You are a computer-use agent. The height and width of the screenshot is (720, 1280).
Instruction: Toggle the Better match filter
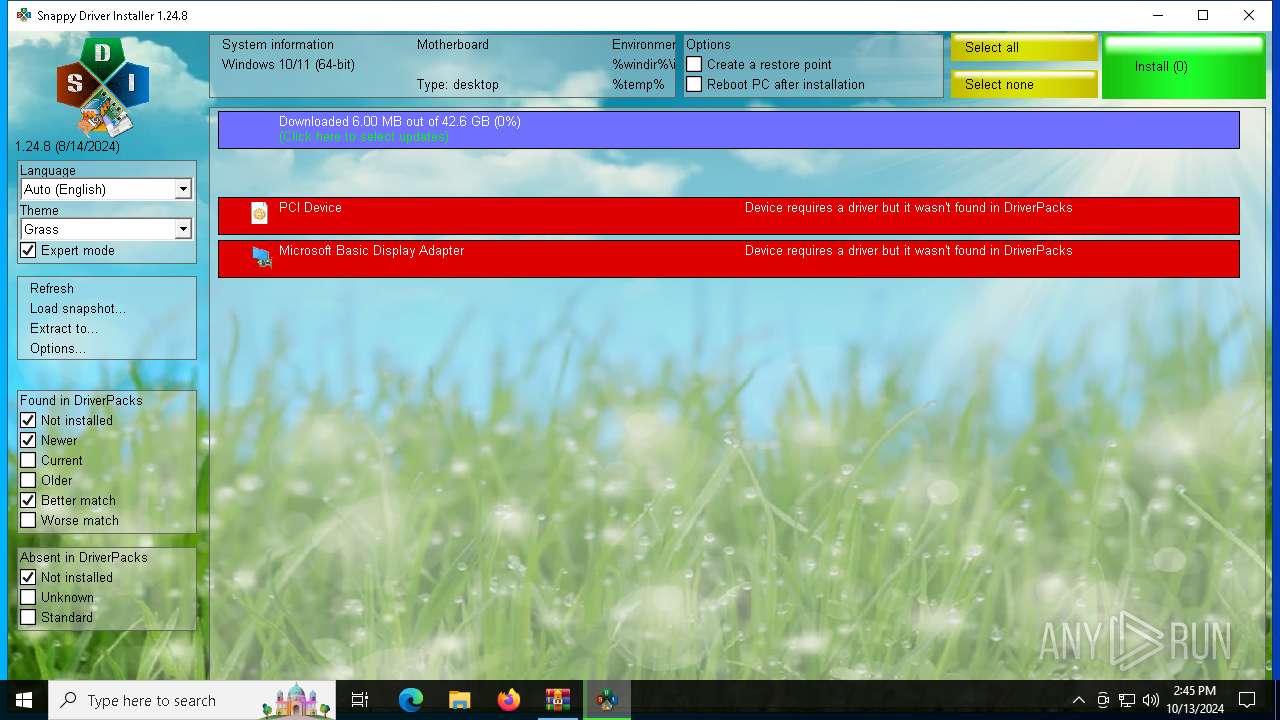(28, 500)
